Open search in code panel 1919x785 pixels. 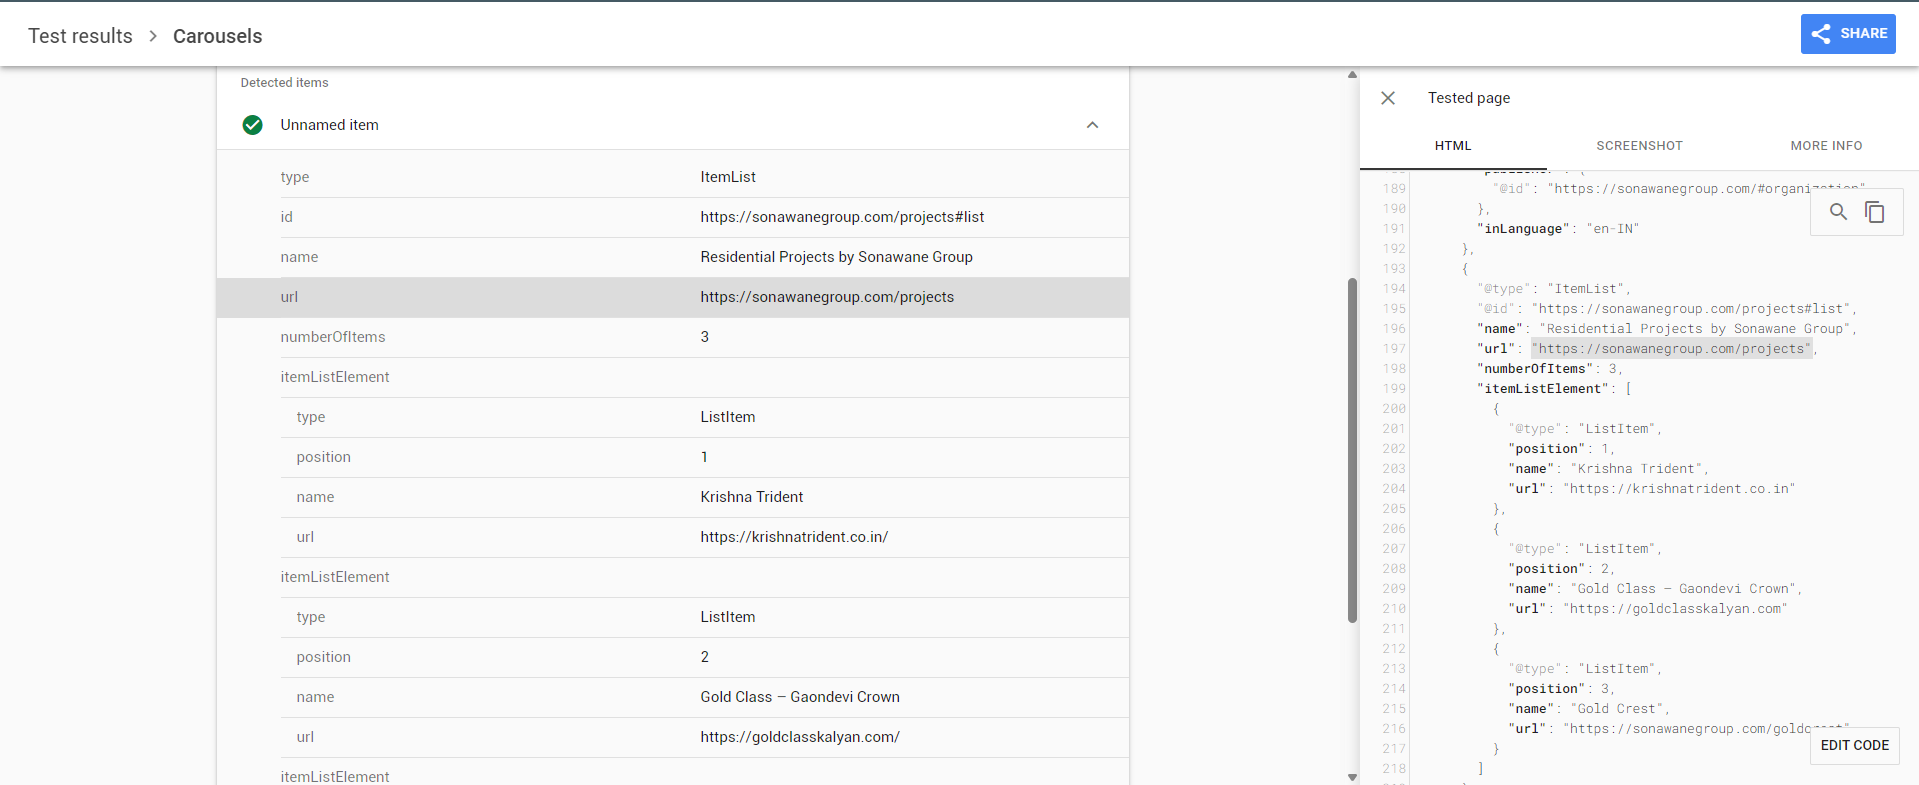tap(1838, 212)
